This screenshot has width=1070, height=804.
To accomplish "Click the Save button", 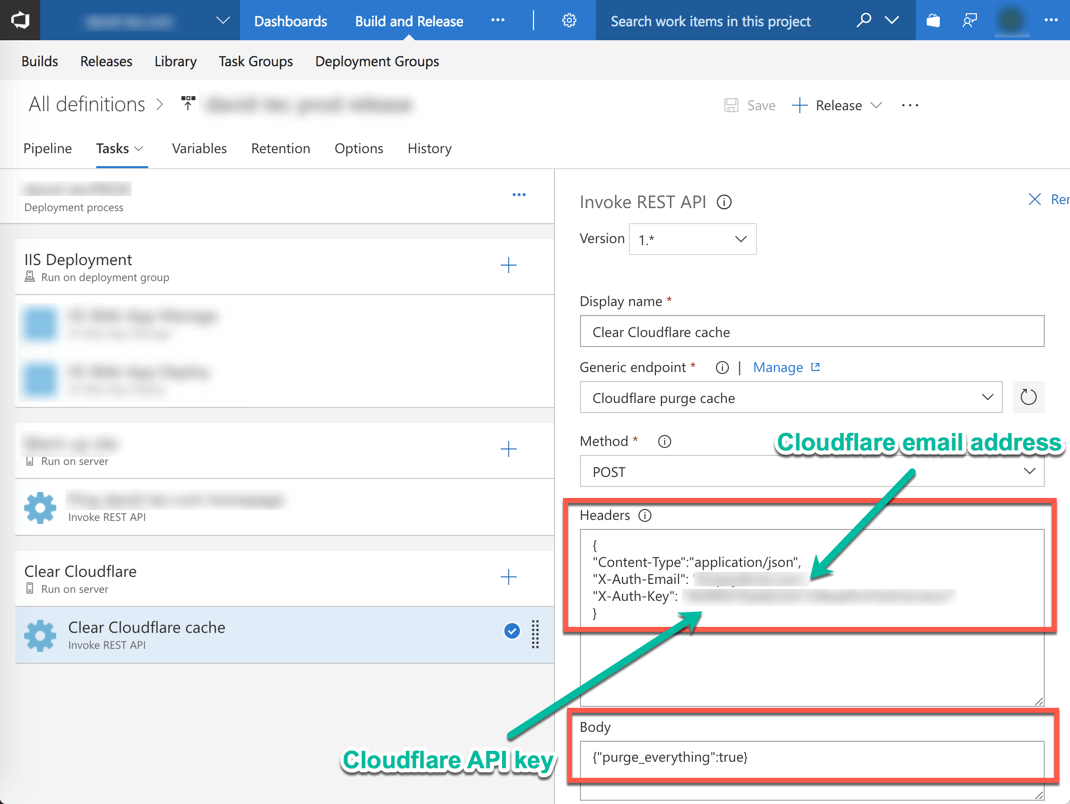I will (750, 105).
